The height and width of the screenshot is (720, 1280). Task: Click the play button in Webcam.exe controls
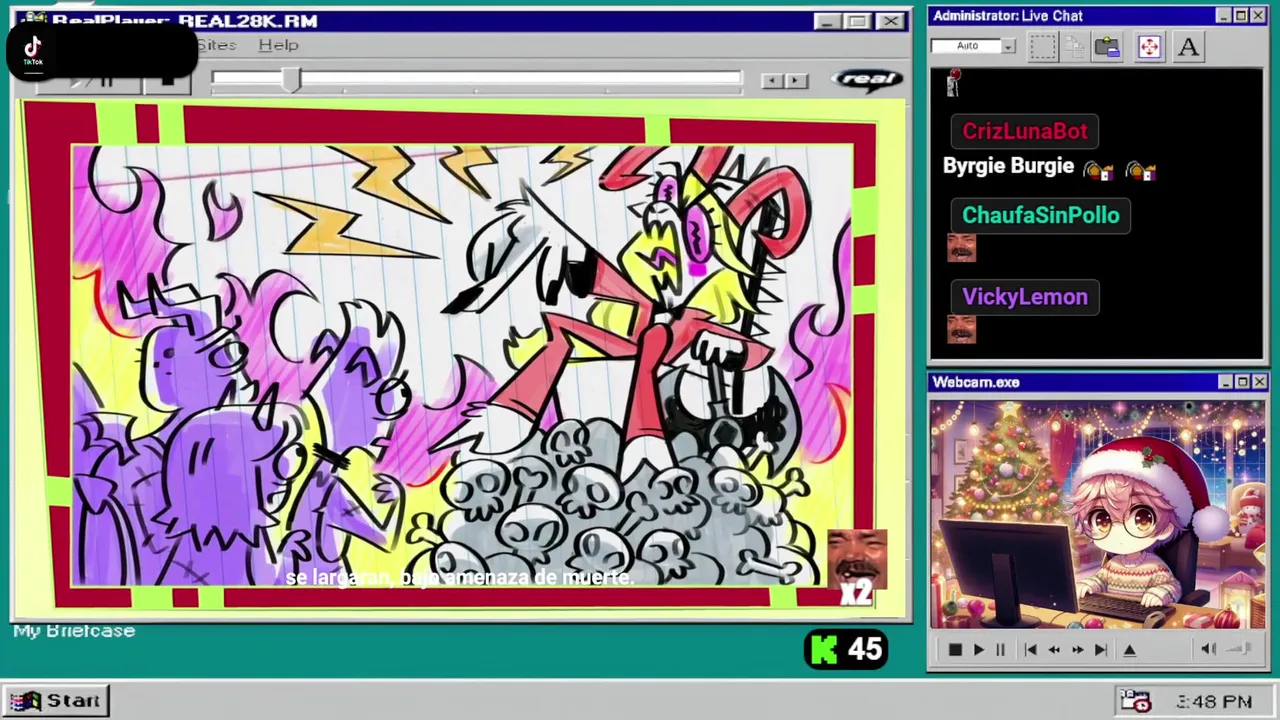tap(978, 650)
